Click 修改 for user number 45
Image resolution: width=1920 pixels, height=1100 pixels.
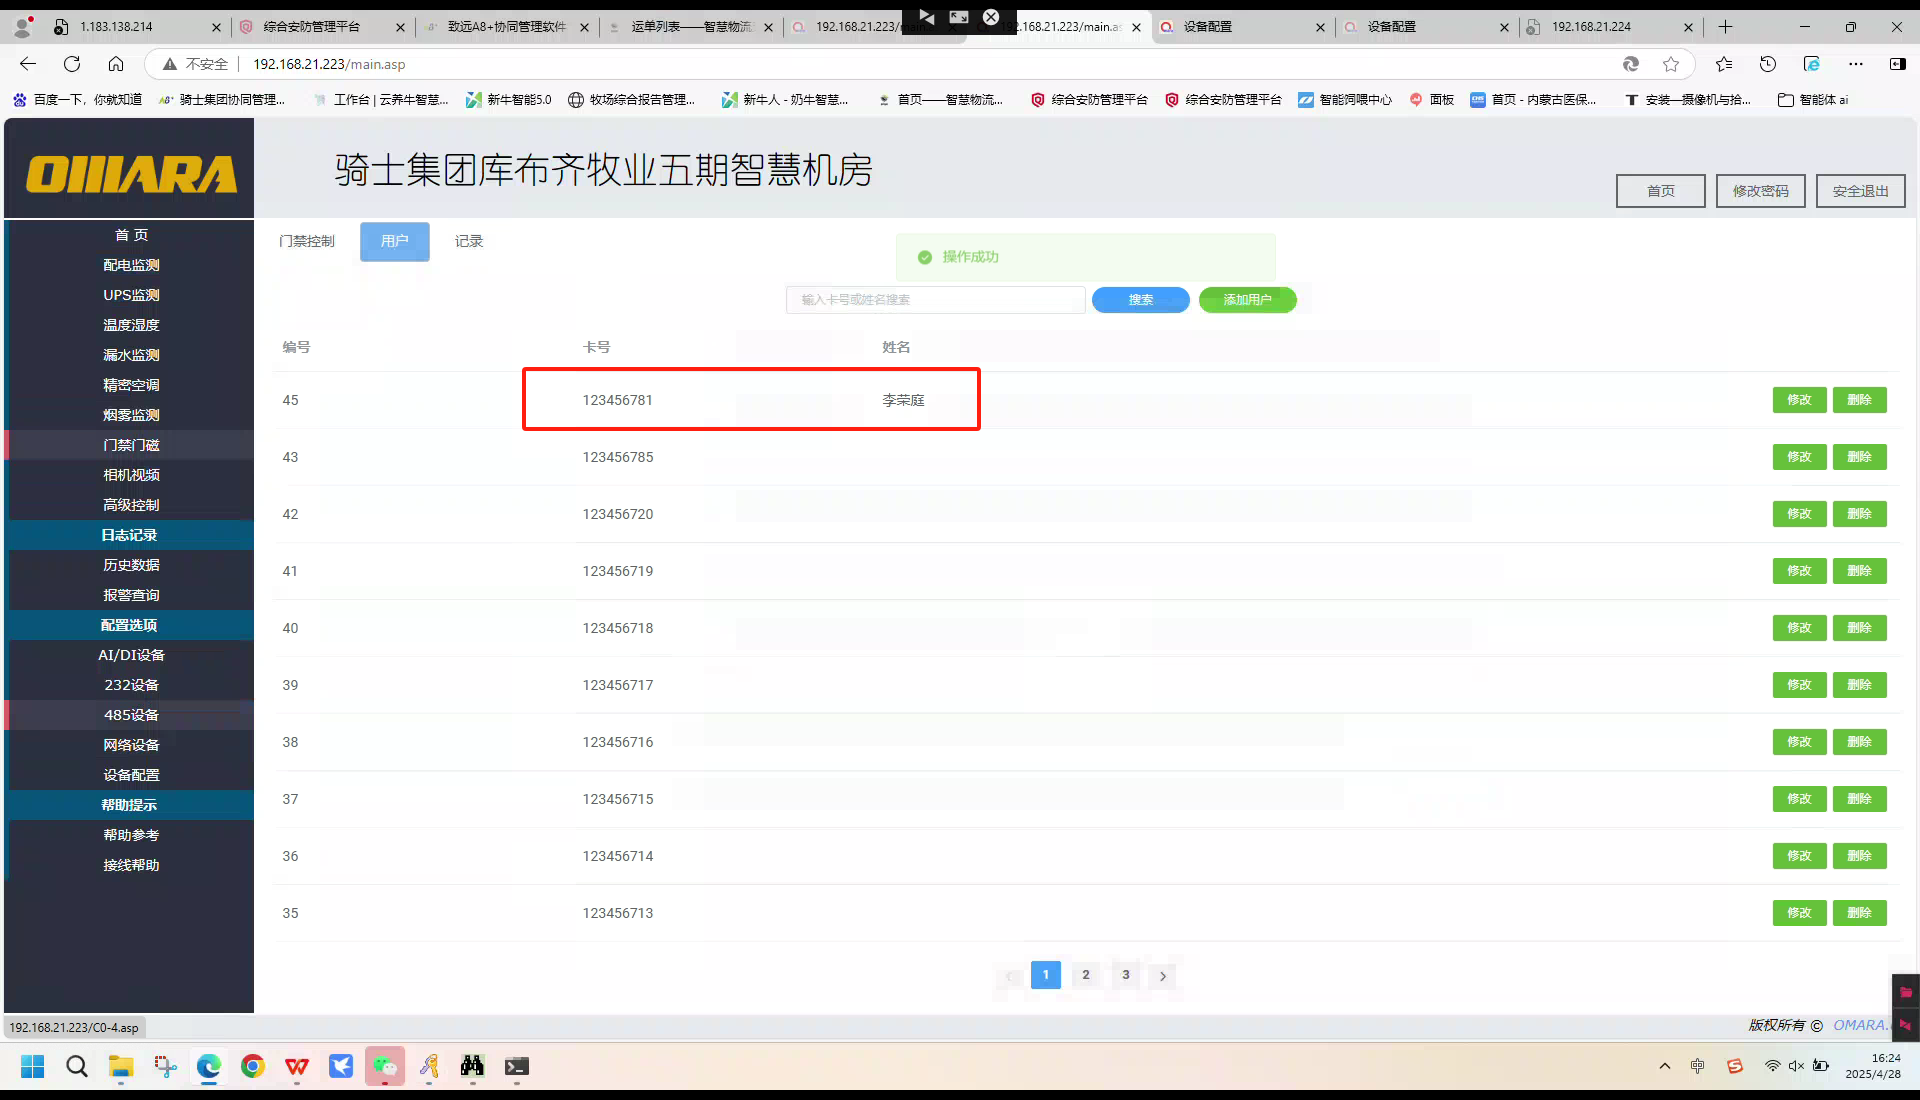pos(1799,400)
